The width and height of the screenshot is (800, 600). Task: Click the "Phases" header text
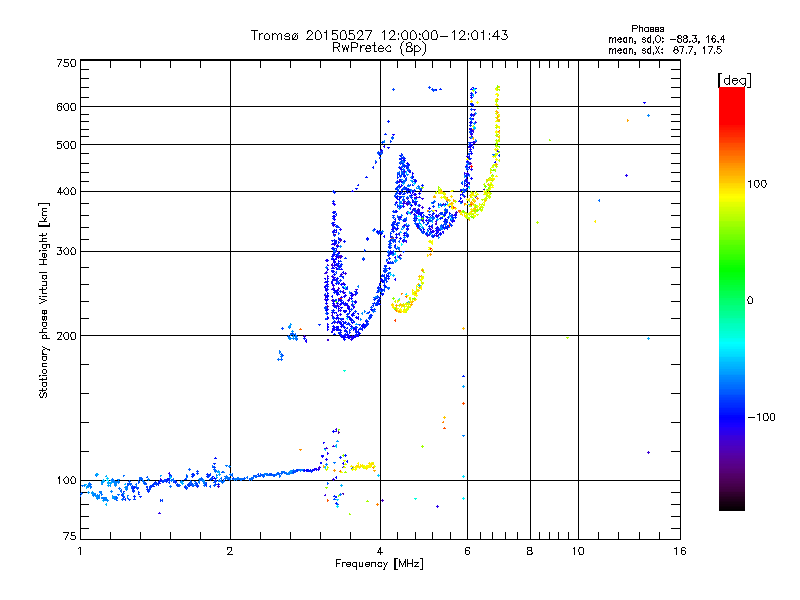pyautogui.click(x=647, y=29)
